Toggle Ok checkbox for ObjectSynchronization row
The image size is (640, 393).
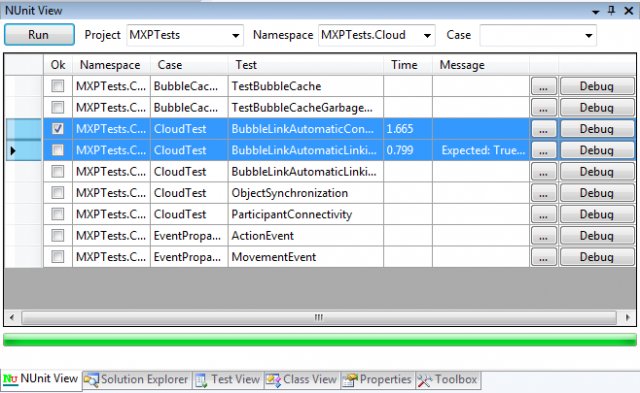tap(58, 193)
